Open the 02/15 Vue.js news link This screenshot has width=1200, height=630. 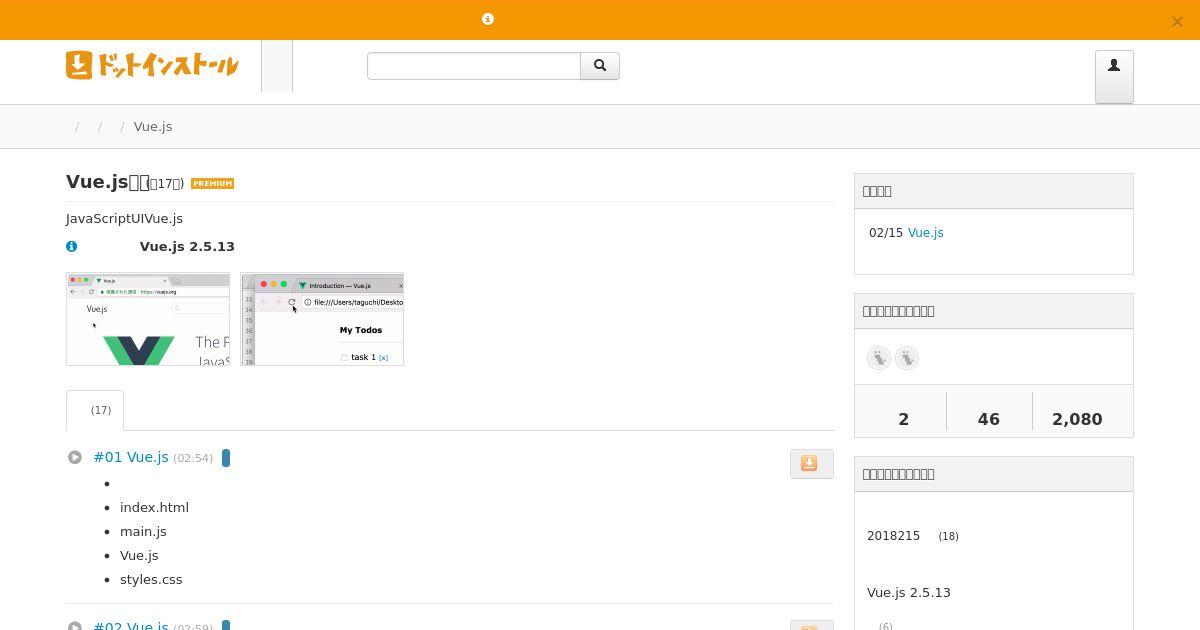(925, 232)
